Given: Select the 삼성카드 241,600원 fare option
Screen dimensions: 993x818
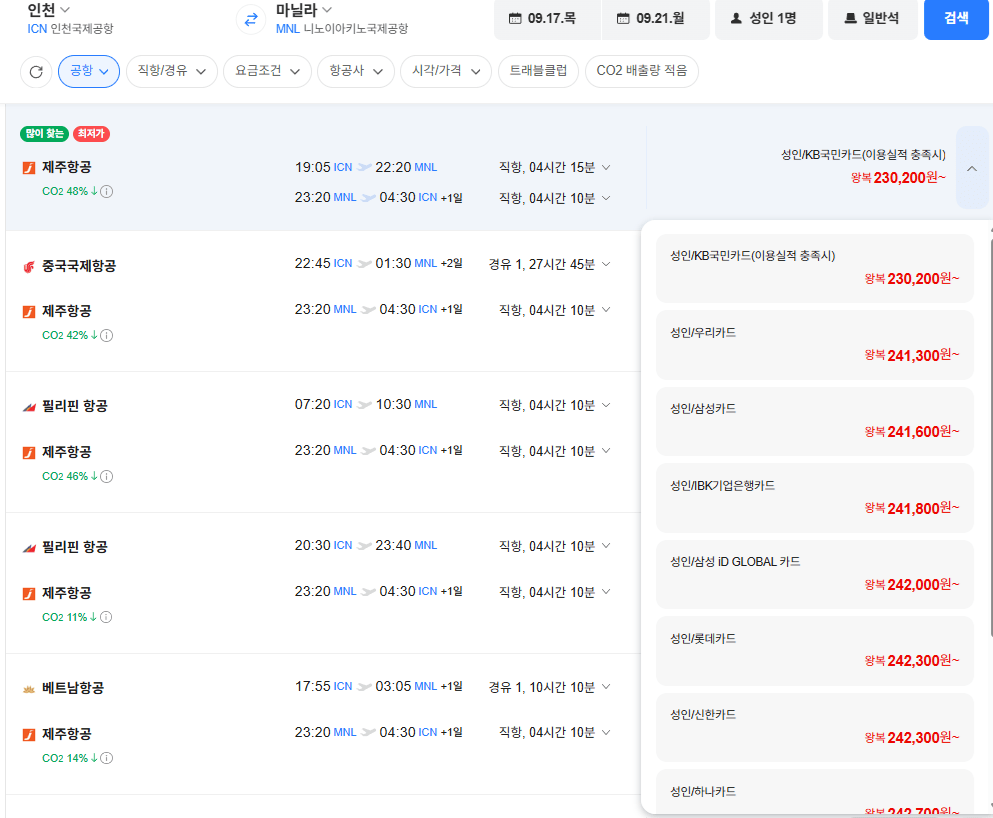Looking at the screenshot, I should tap(814, 421).
